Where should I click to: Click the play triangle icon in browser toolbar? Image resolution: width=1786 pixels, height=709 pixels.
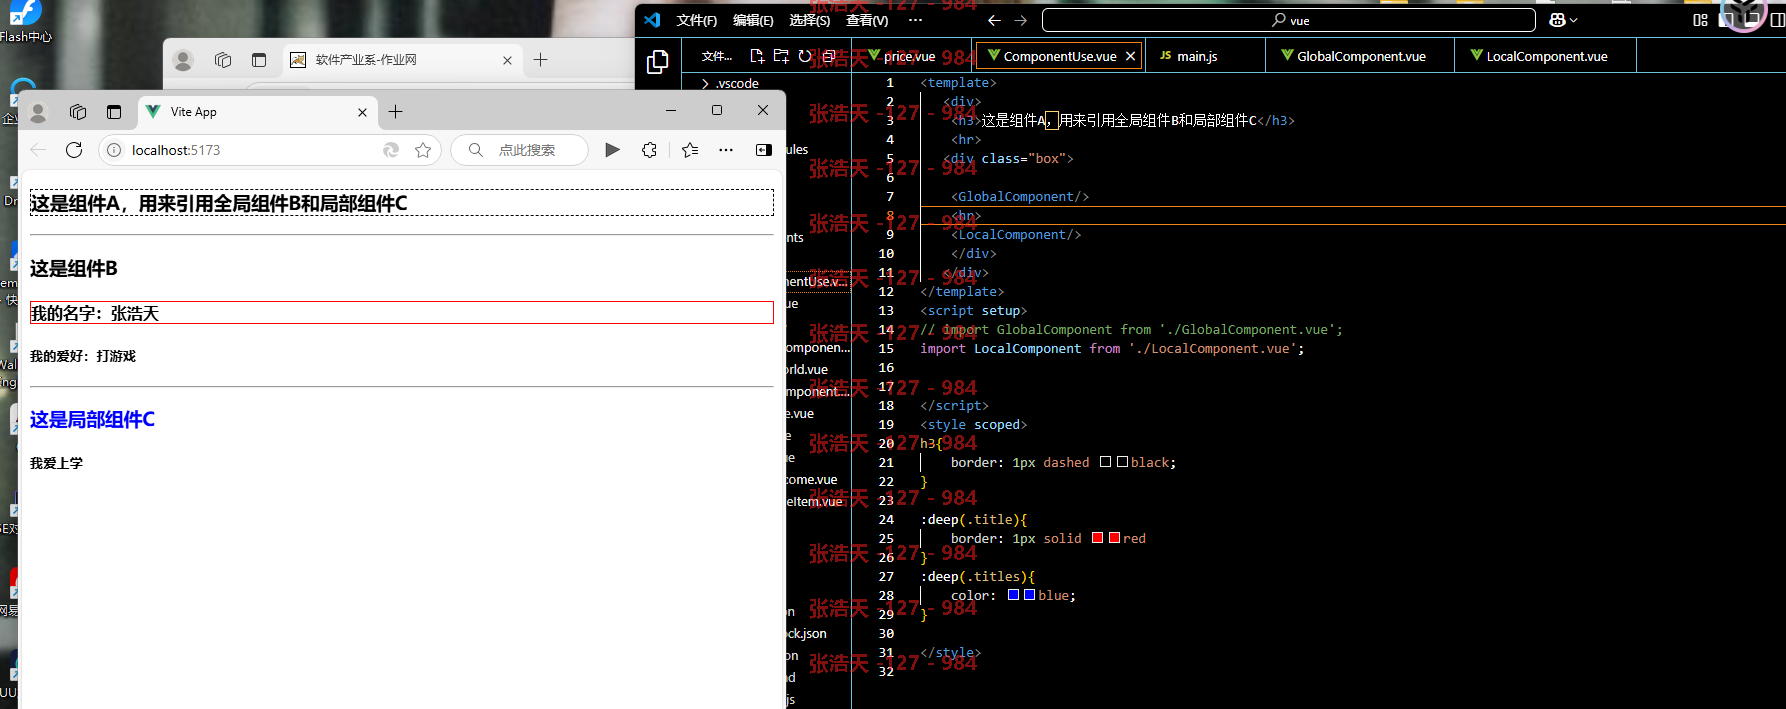[612, 150]
